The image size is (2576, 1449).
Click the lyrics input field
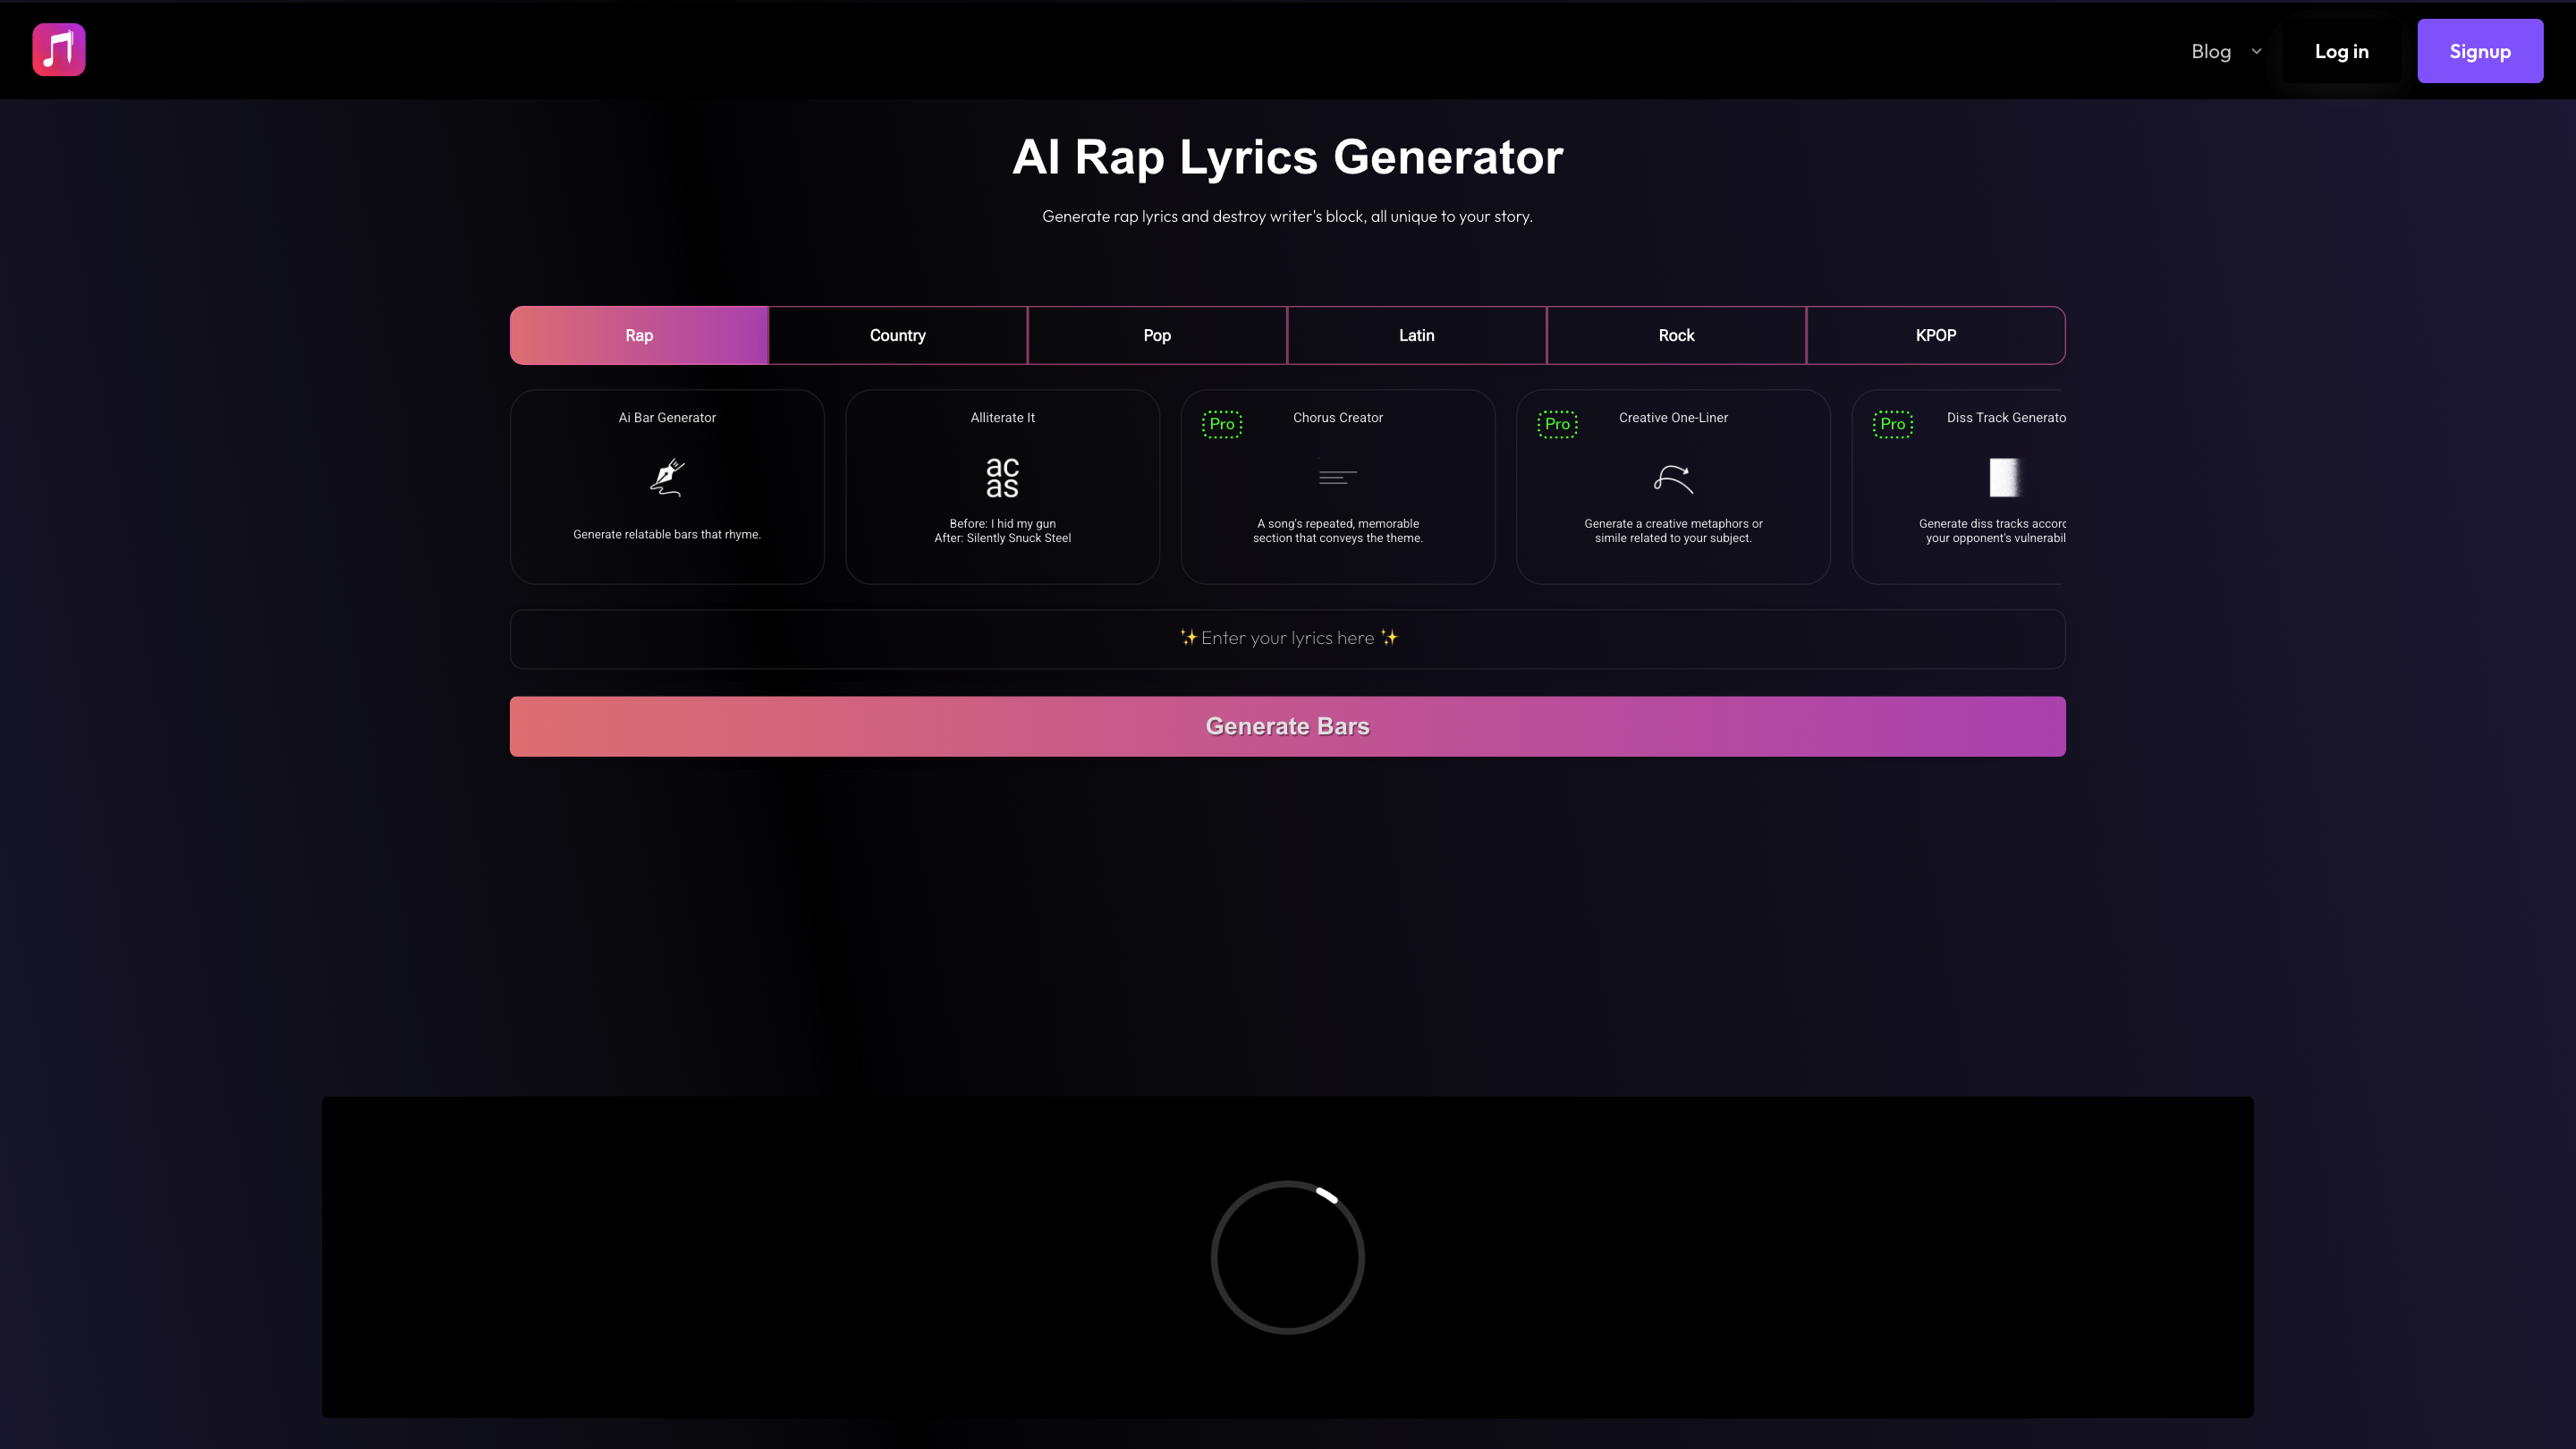[1287, 638]
